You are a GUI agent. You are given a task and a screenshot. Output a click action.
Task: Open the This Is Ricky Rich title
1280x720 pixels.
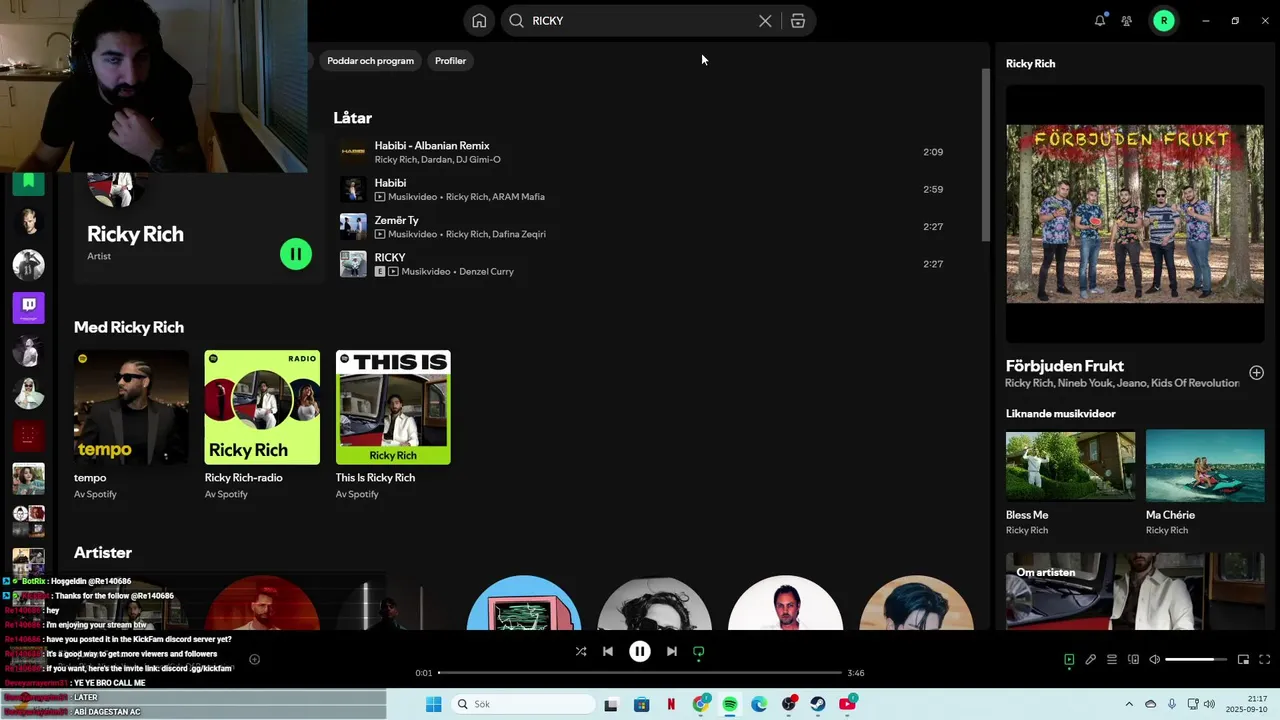click(x=375, y=478)
